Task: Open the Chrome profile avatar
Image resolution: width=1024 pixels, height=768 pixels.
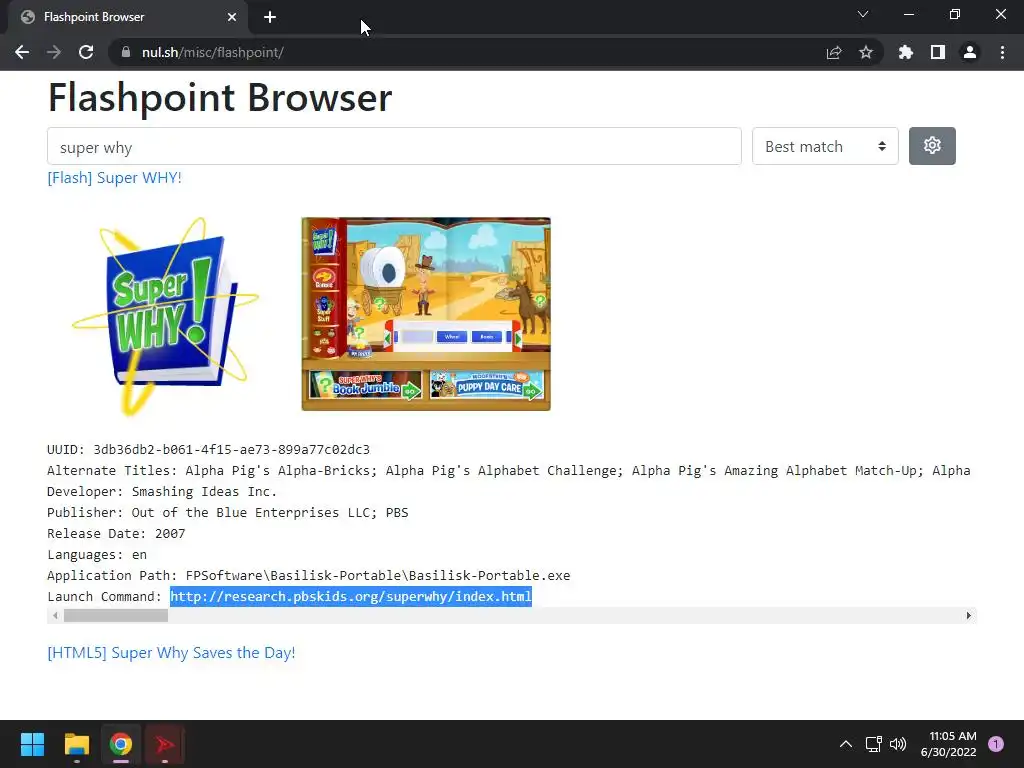Action: (970, 52)
